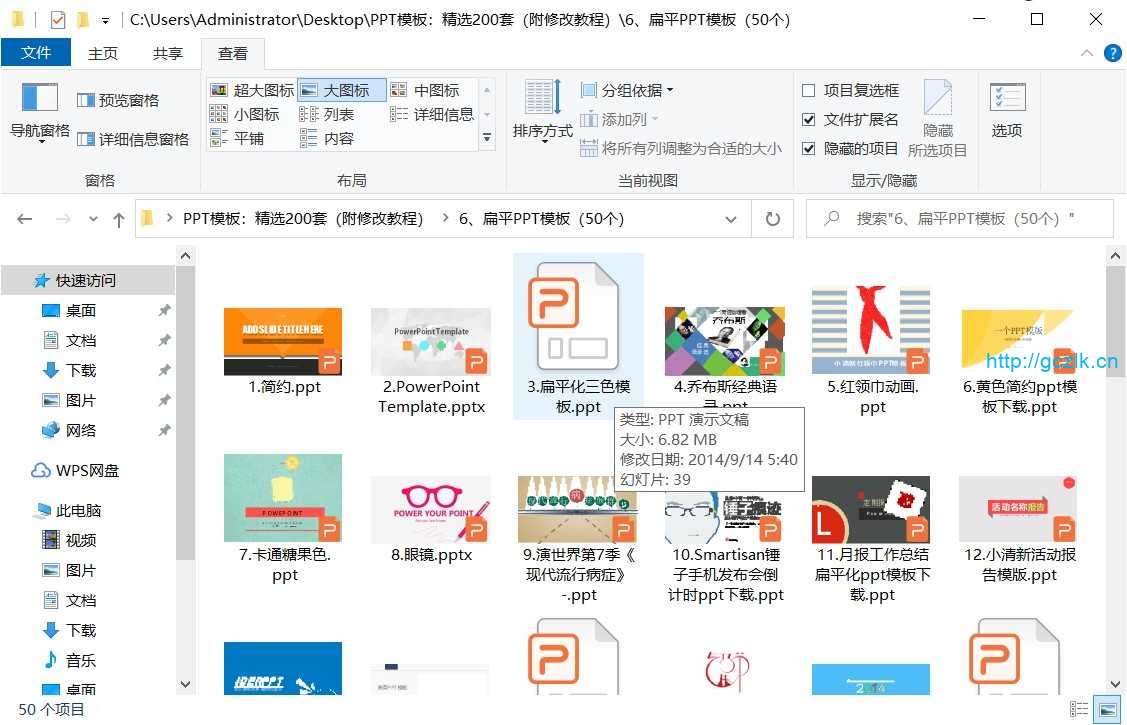Toggle 隐藏的项目 hidden items checkbox
Viewport: 1127px width, 725px height.
pyautogui.click(x=809, y=148)
